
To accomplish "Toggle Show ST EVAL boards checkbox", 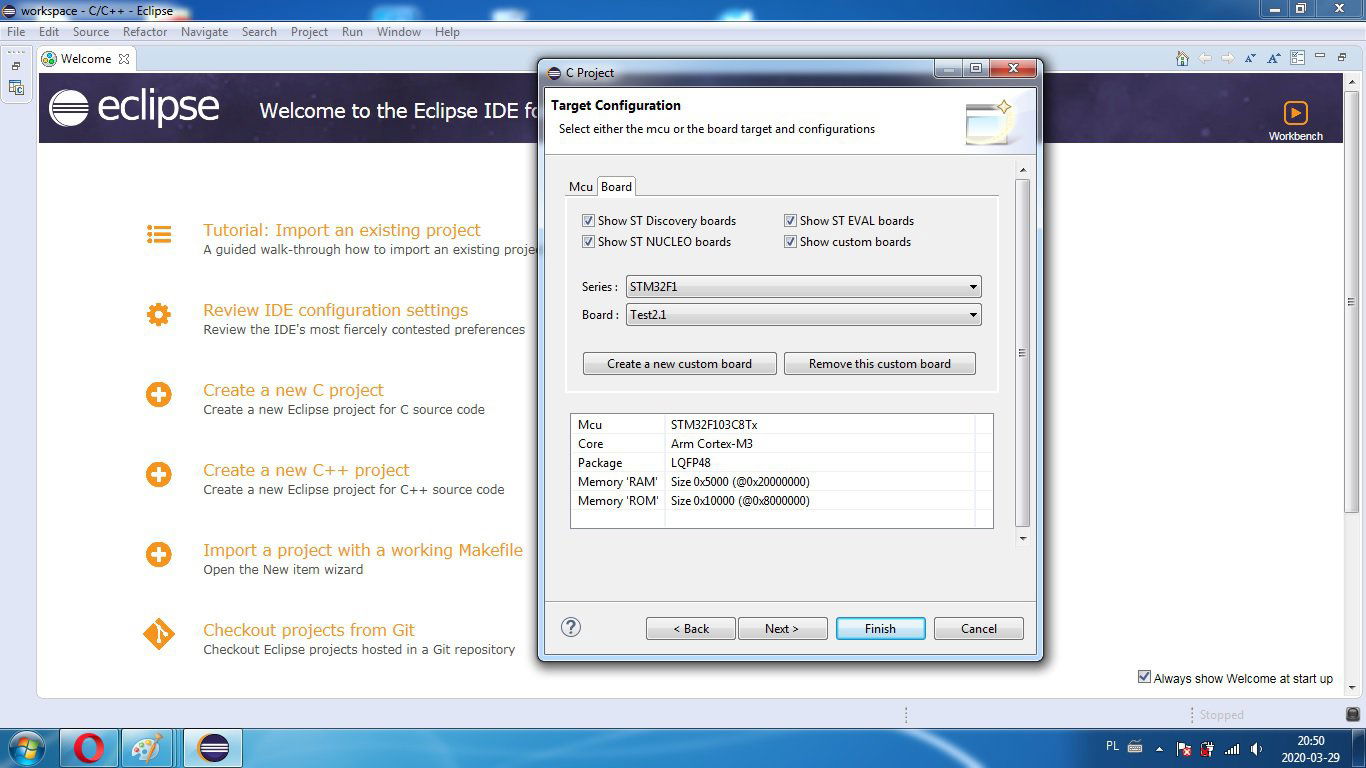I will pos(790,220).
